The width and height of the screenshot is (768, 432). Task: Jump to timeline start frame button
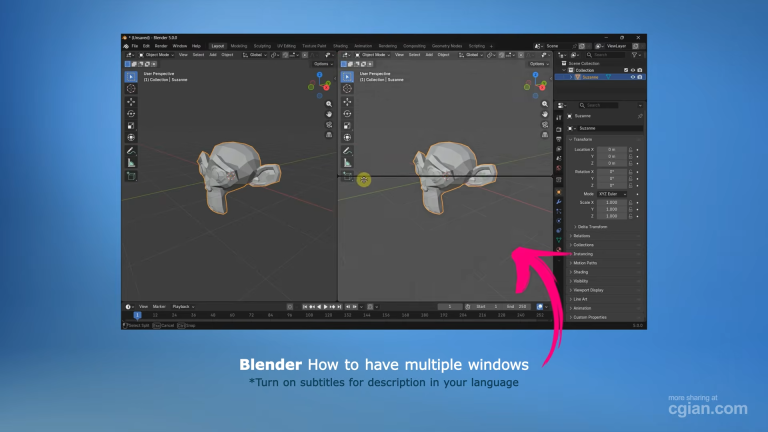305,307
